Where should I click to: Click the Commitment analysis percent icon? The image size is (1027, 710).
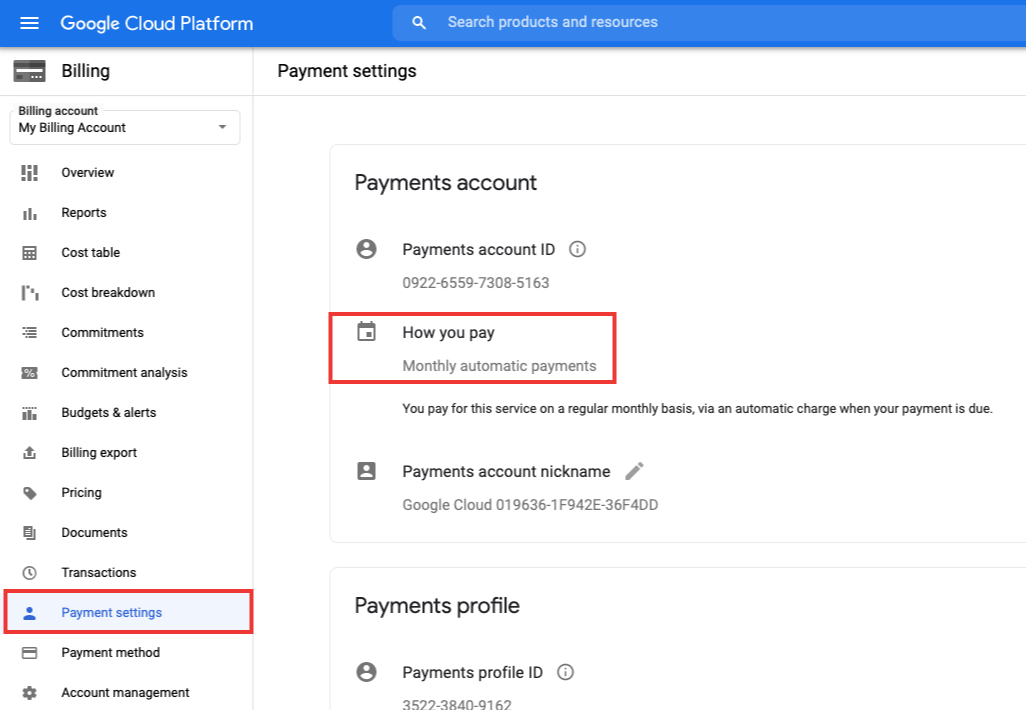(29, 373)
